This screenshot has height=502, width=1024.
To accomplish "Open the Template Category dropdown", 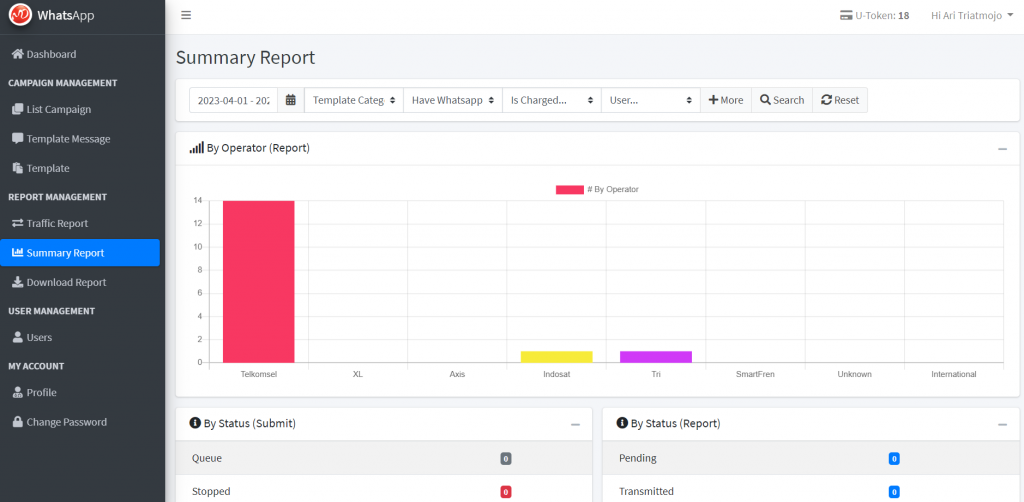I will pos(353,100).
